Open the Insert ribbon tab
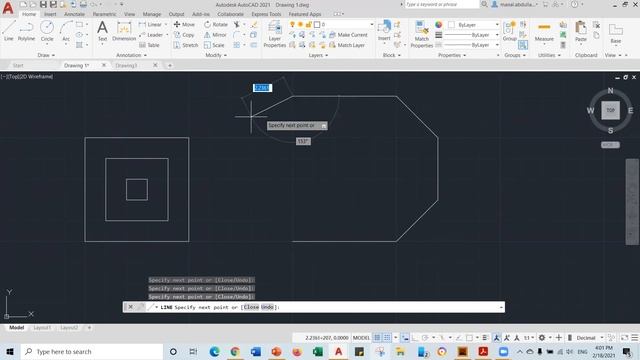 [x=50, y=14]
